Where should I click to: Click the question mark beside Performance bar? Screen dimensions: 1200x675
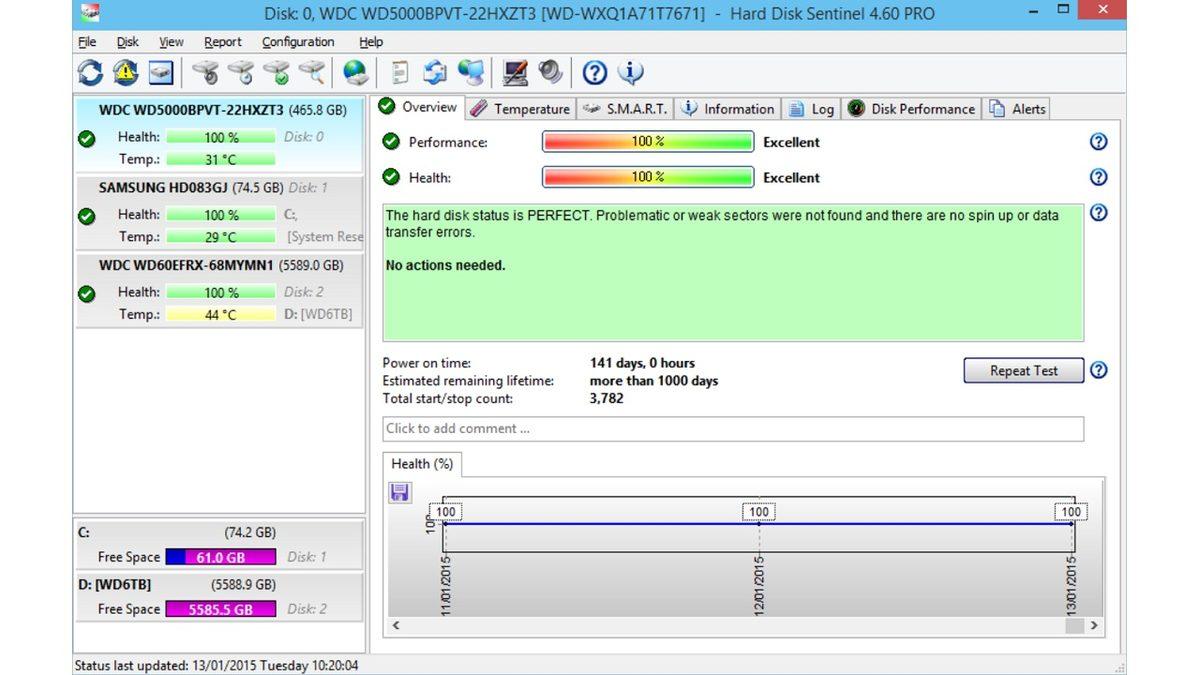(x=1098, y=142)
